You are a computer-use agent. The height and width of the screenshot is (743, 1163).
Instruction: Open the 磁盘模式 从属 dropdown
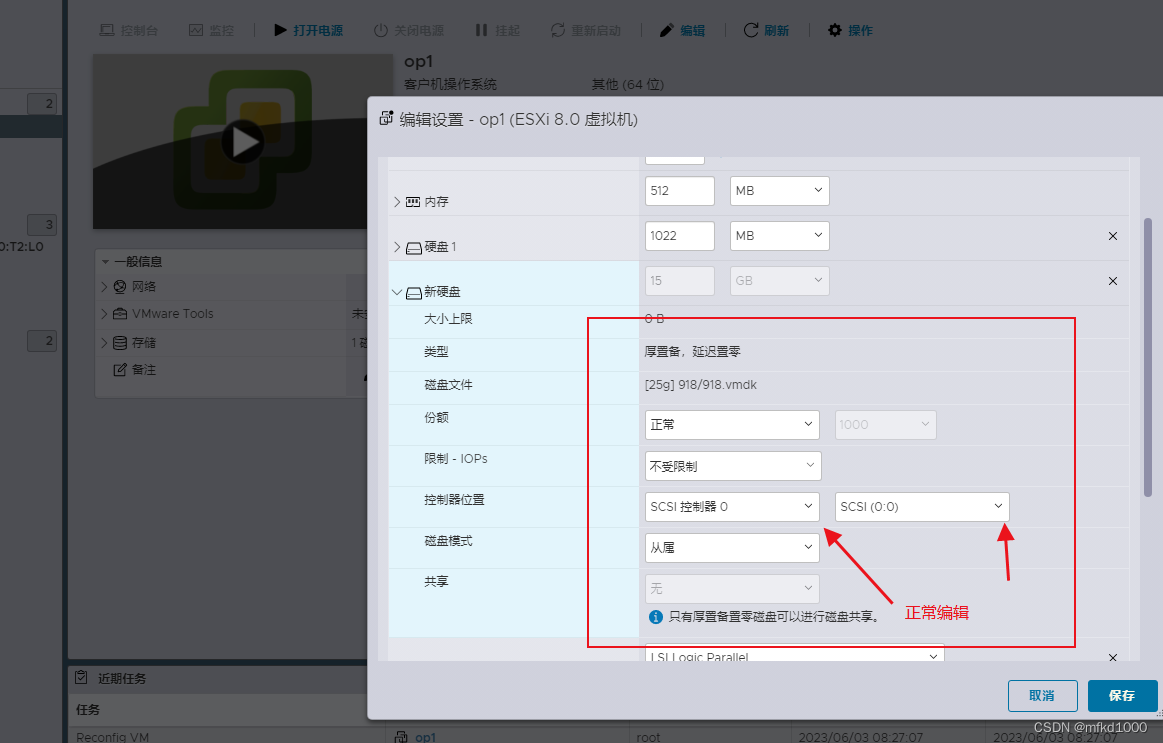[732, 548]
